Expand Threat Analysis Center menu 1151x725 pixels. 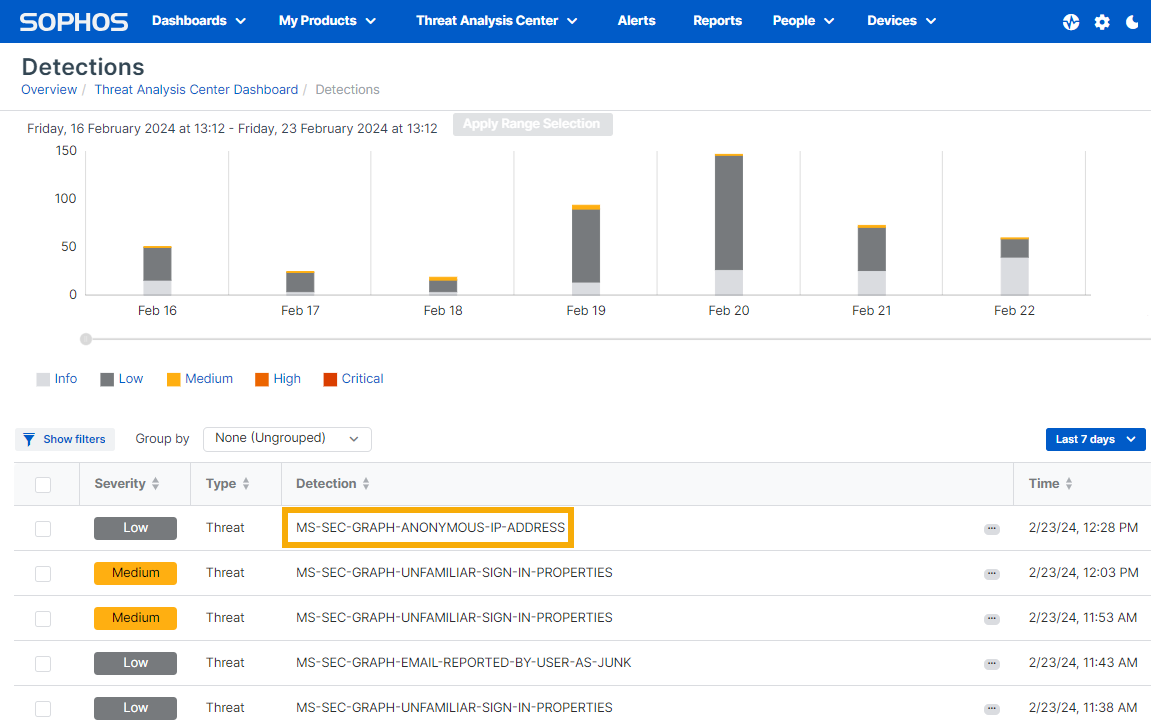tap(497, 21)
